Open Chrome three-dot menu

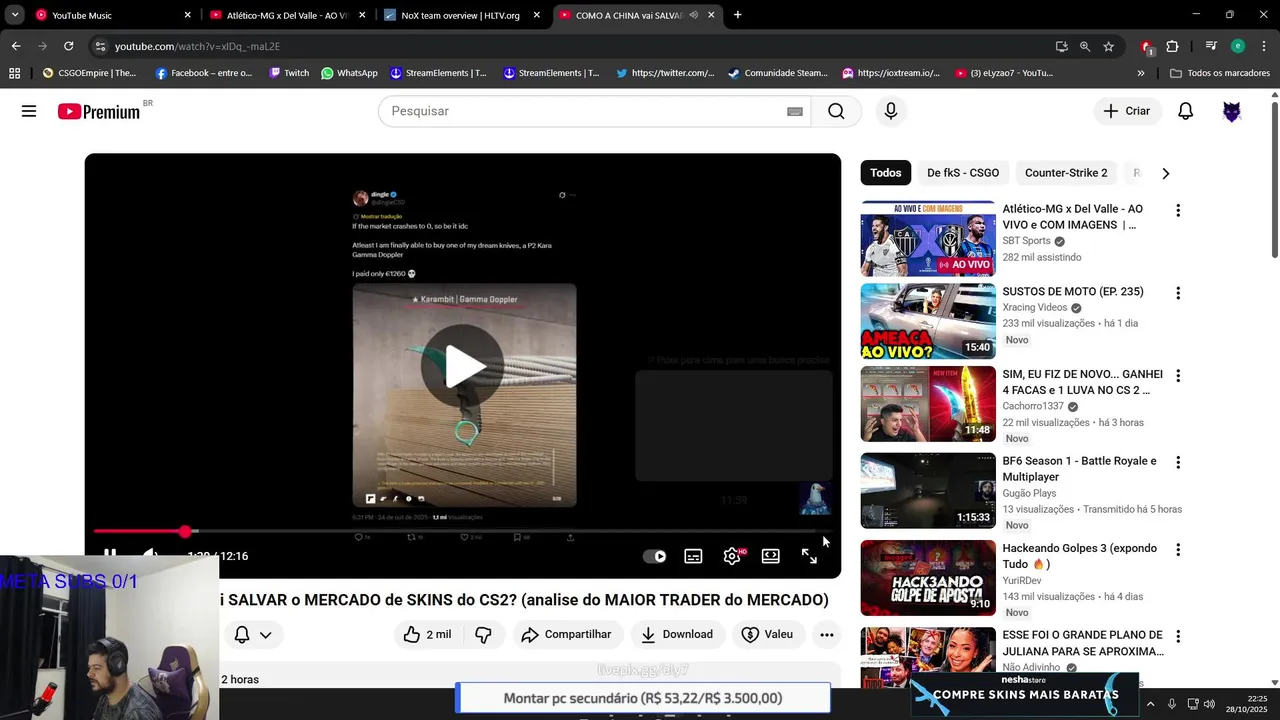(1264, 46)
